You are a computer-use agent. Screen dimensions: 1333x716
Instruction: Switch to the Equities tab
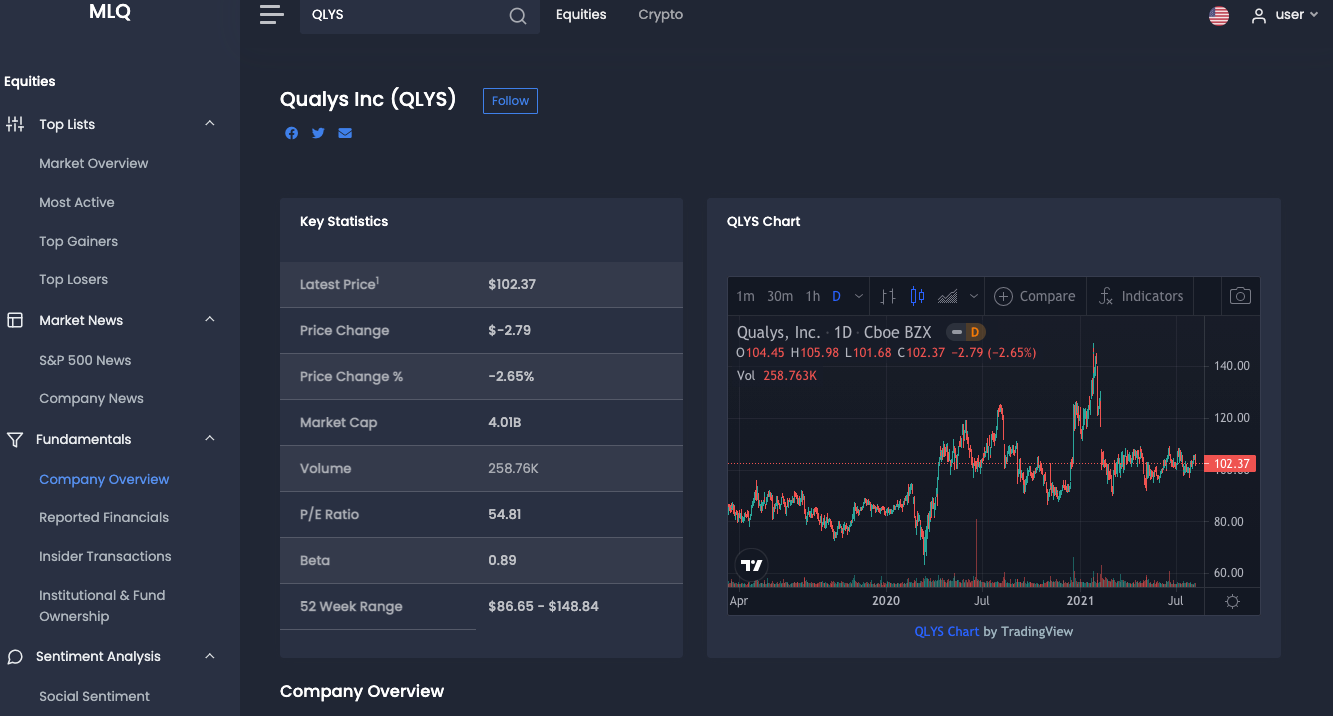(581, 15)
